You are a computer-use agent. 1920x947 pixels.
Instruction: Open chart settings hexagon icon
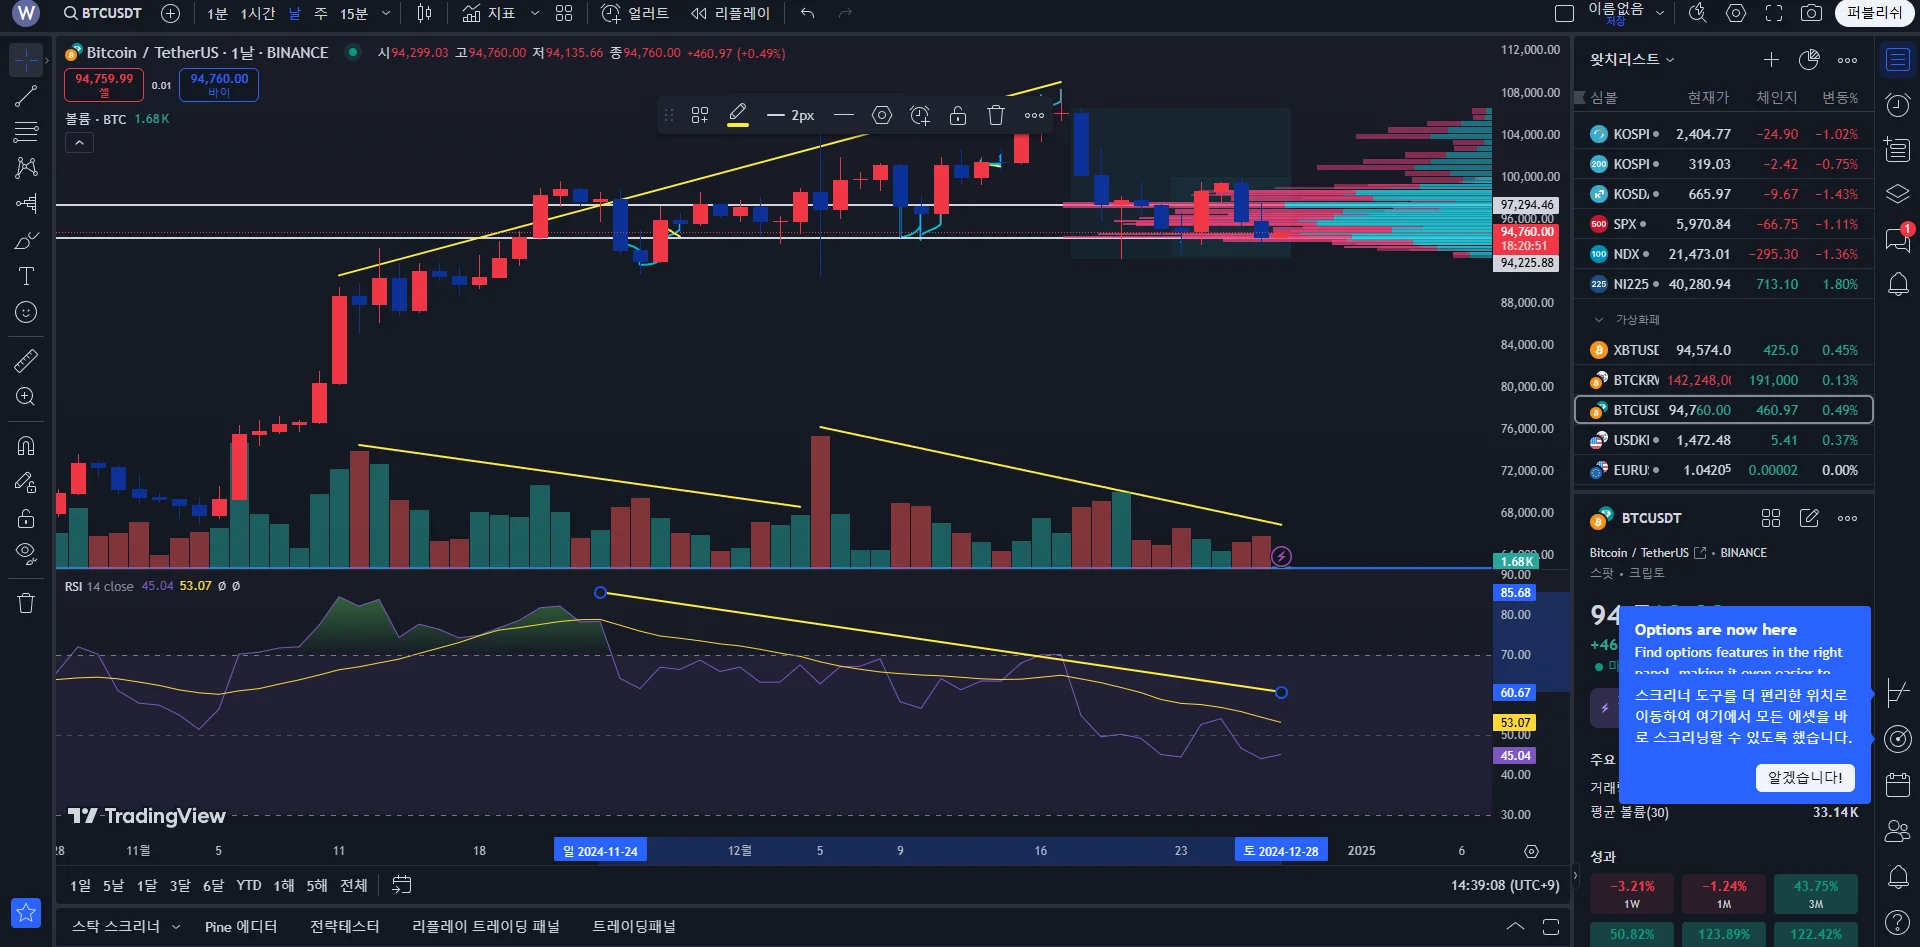[x=1736, y=14]
